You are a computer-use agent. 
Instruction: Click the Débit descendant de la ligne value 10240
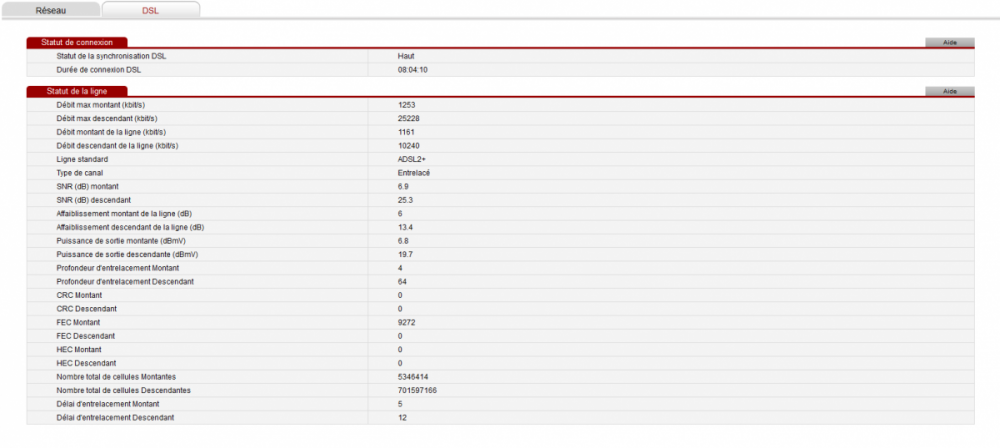(x=409, y=146)
